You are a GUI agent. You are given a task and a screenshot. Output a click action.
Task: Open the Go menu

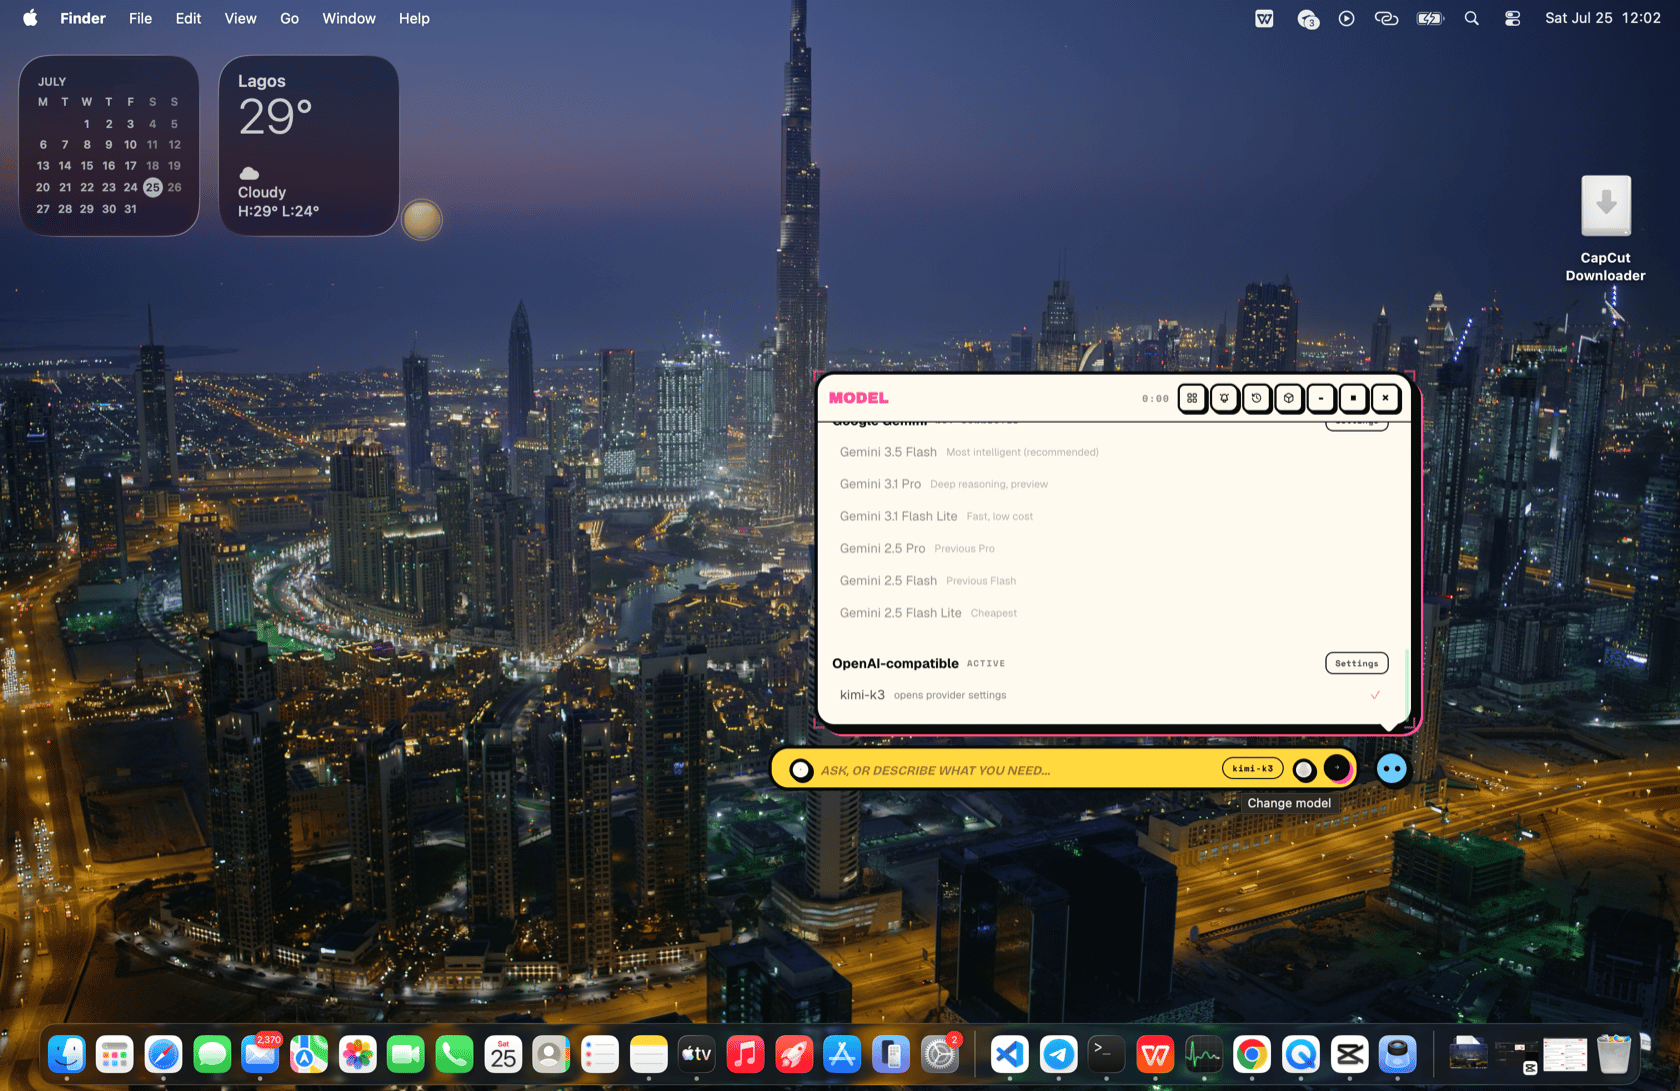pyautogui.click(x=289, y=18)
